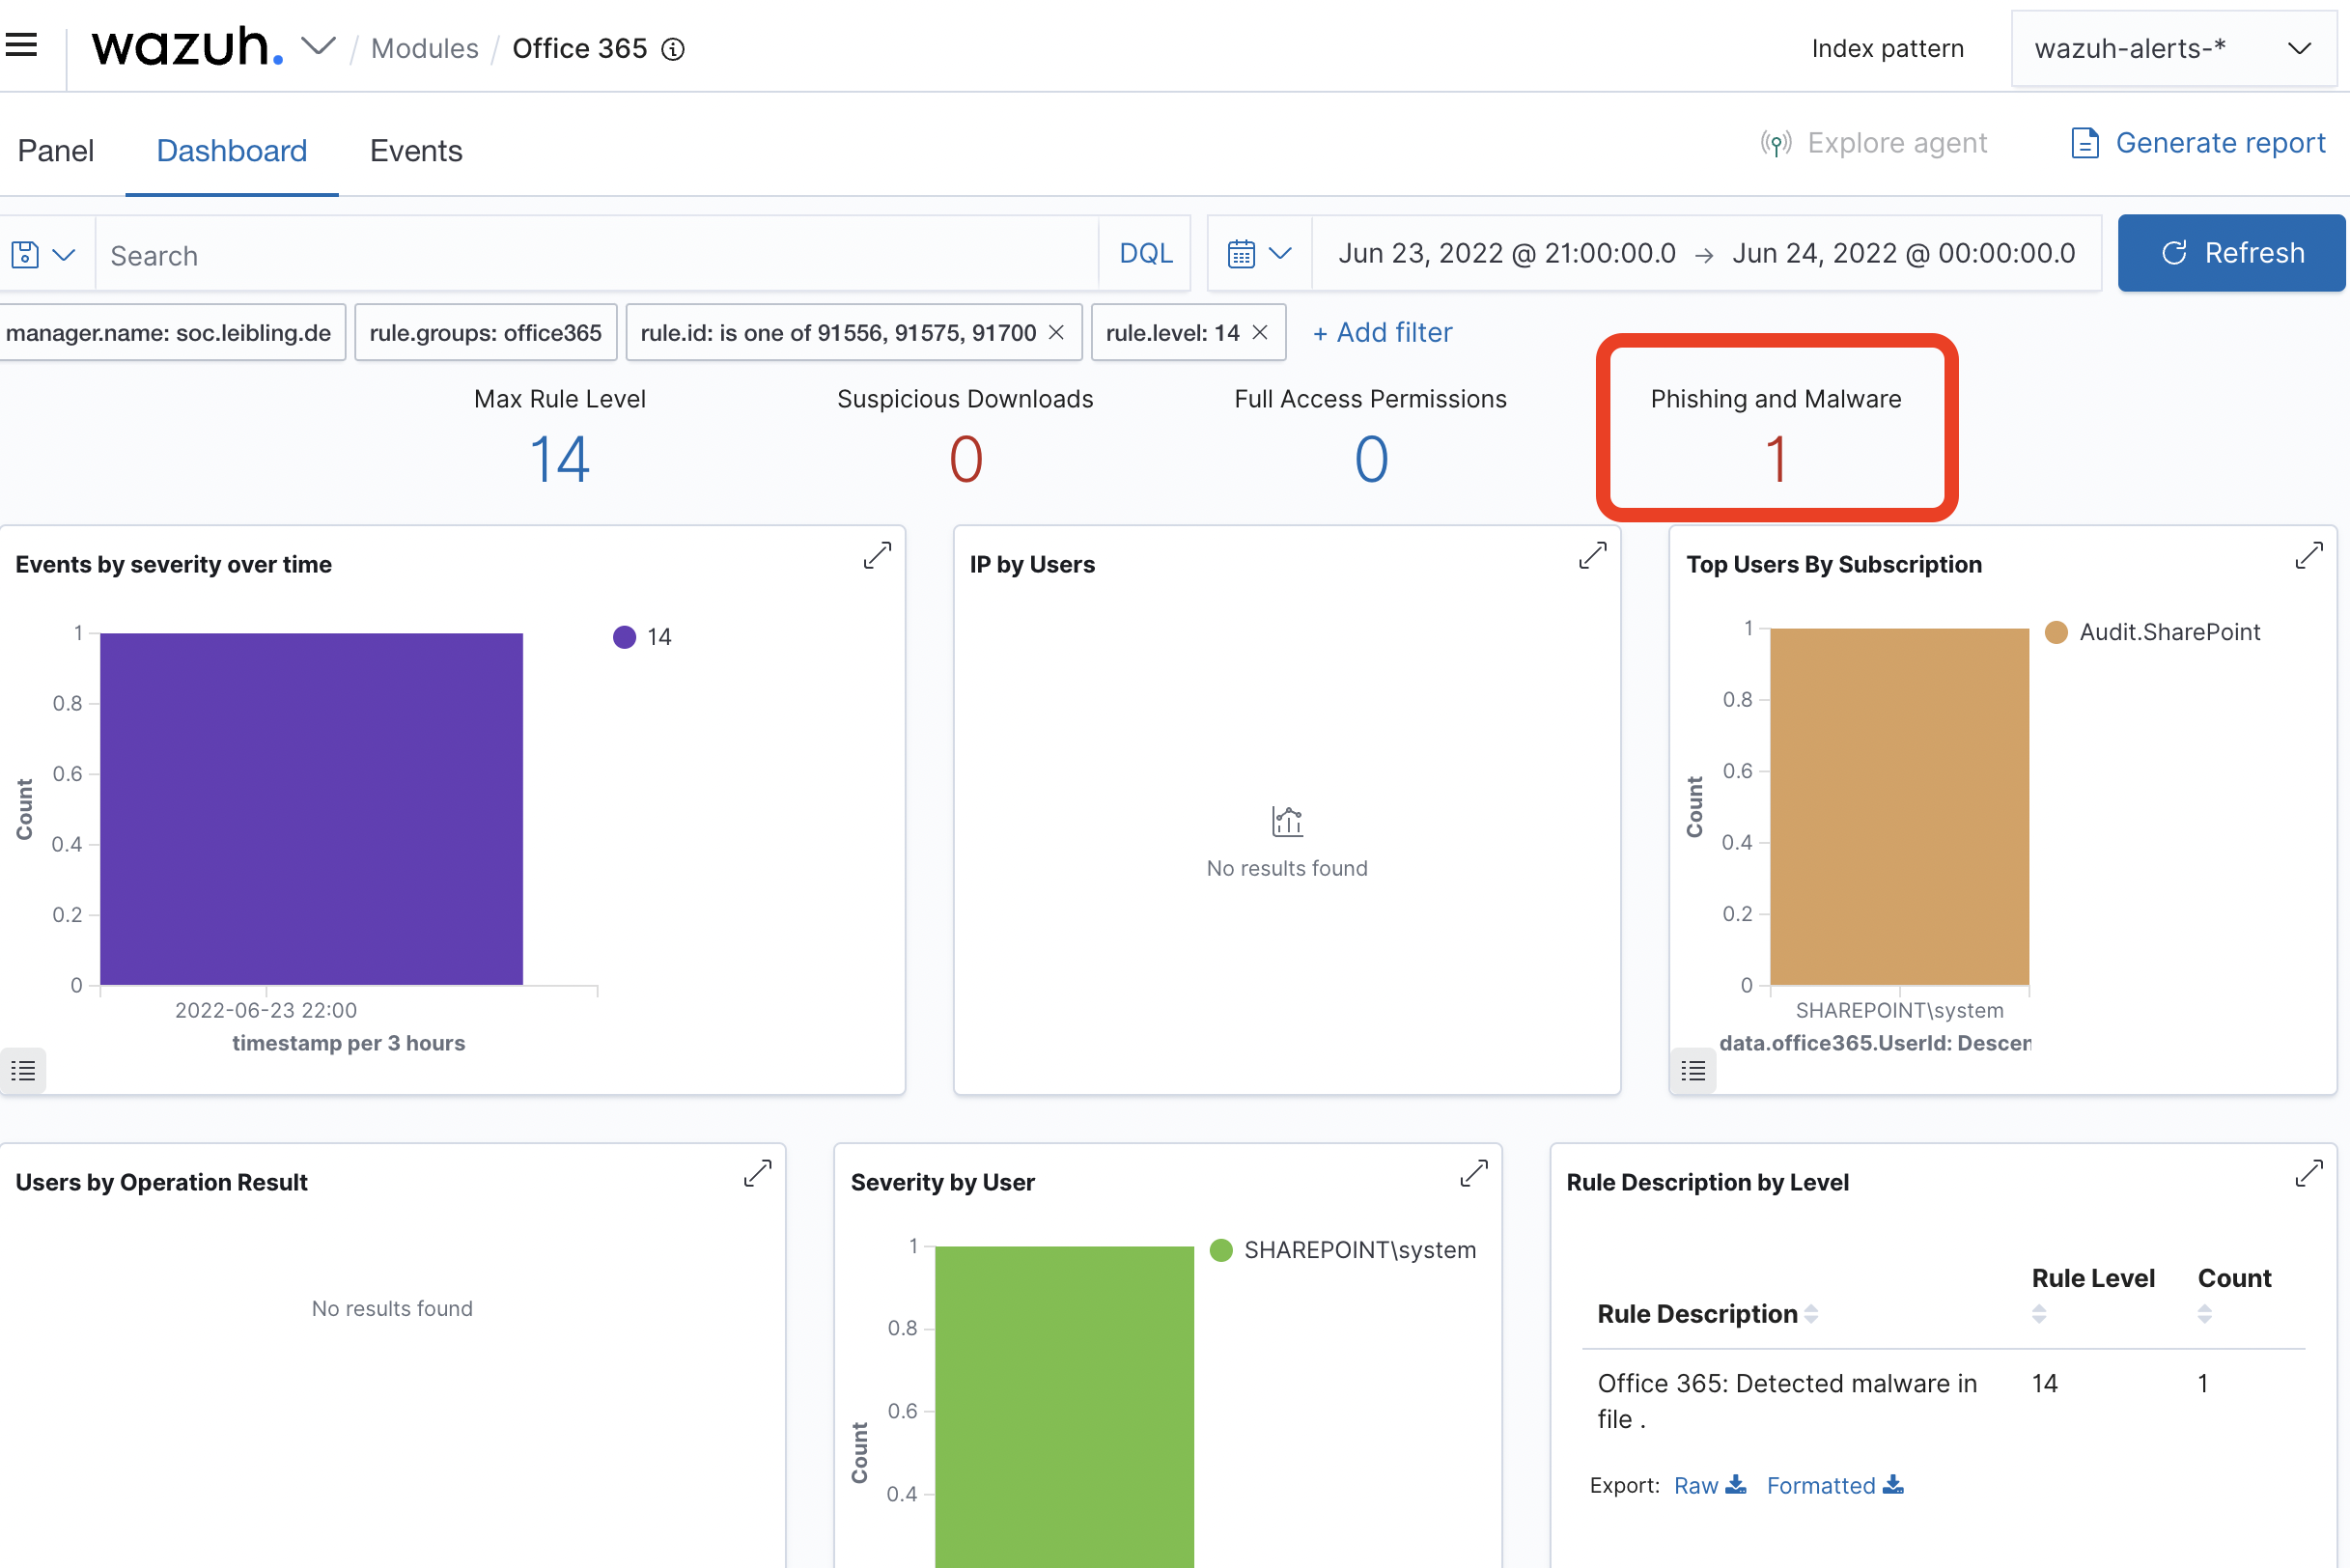Click the Phishing and Malware metric value
The width and height of the screenshot is (2350, 1568).
pyautogui.click(x=1776, y=460)
